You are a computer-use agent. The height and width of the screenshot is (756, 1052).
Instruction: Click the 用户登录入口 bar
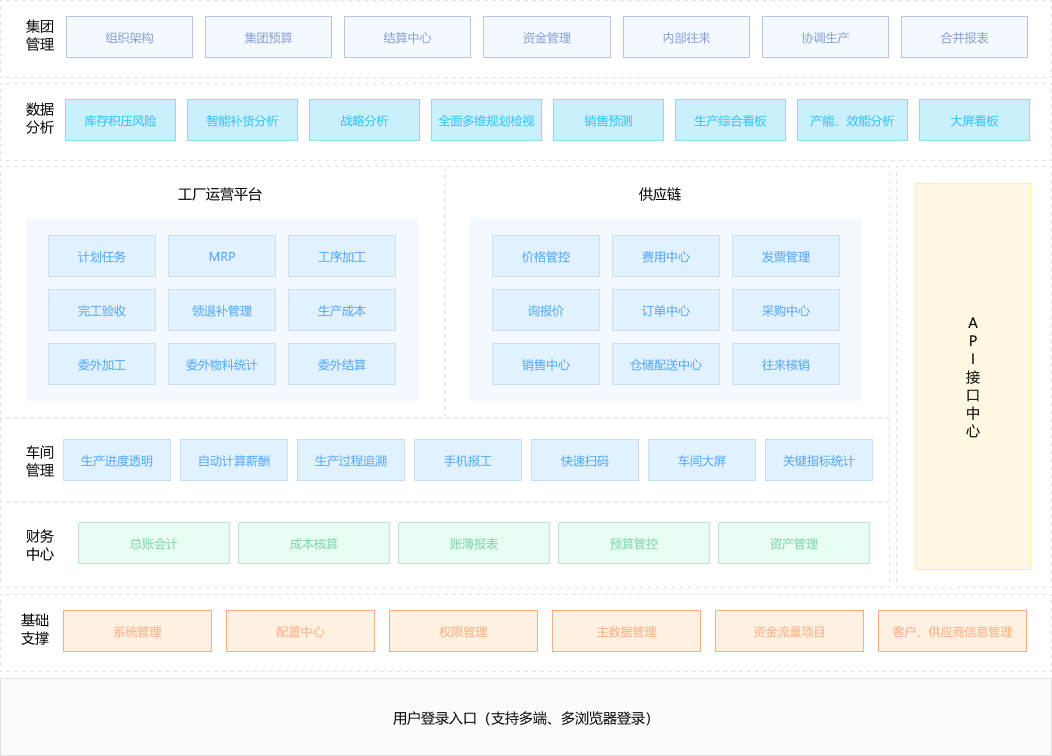(x=526, y=717)
